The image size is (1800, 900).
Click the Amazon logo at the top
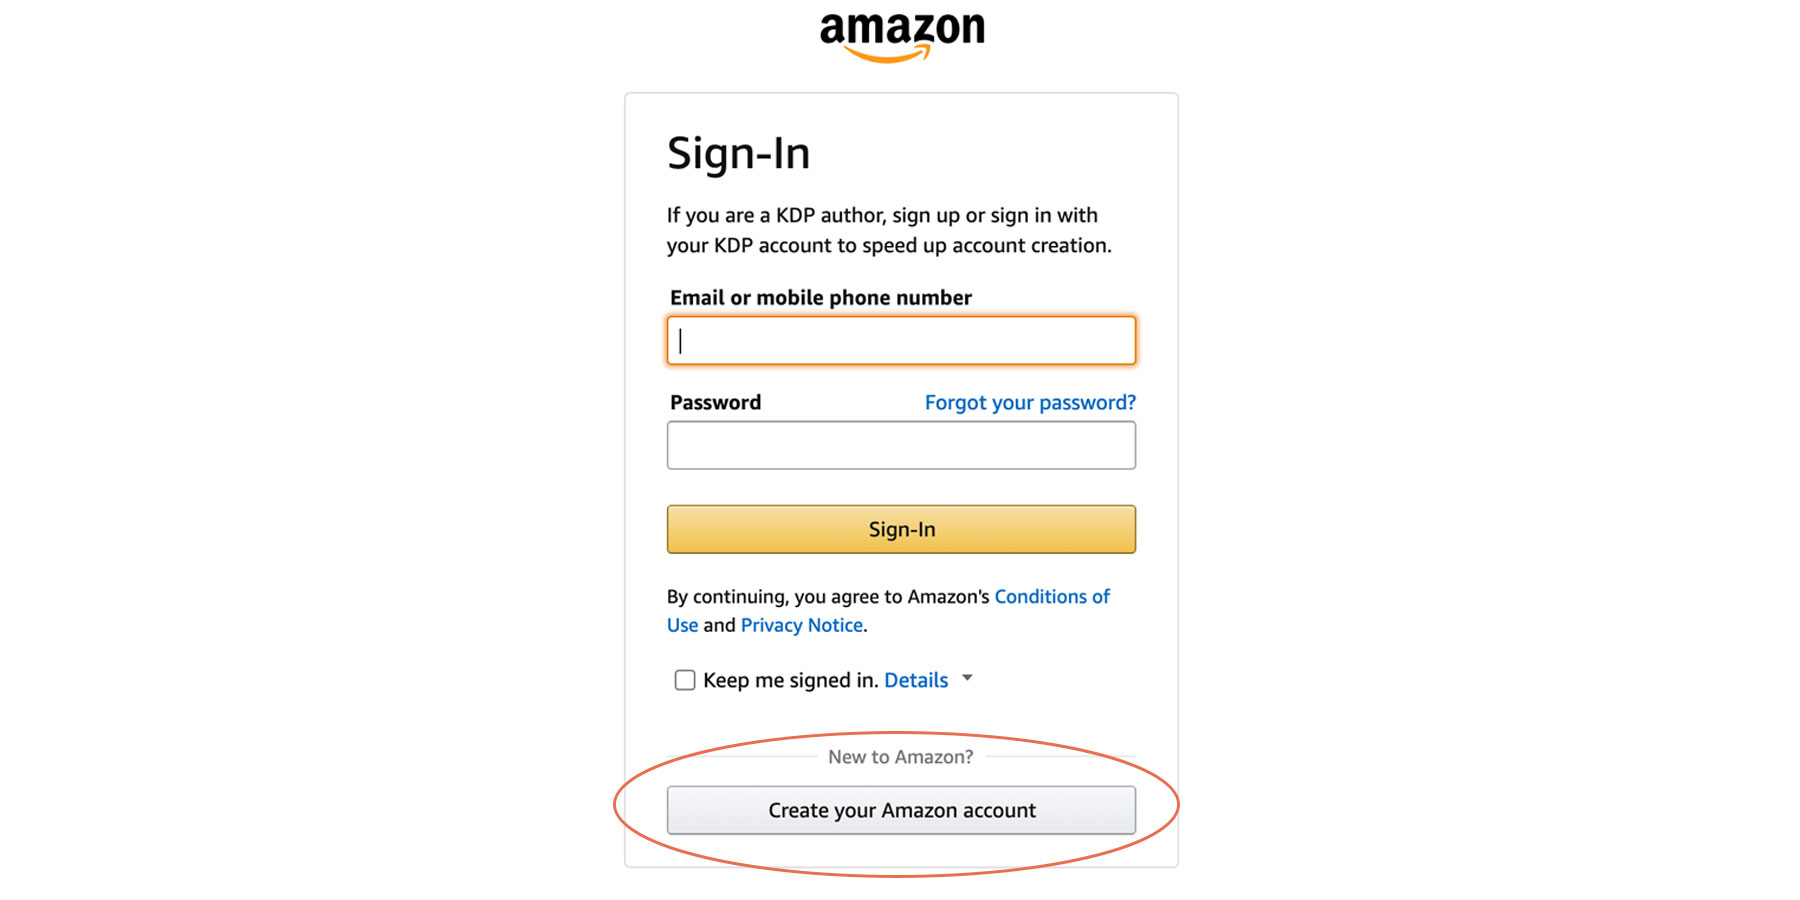(x=900, y=27)
